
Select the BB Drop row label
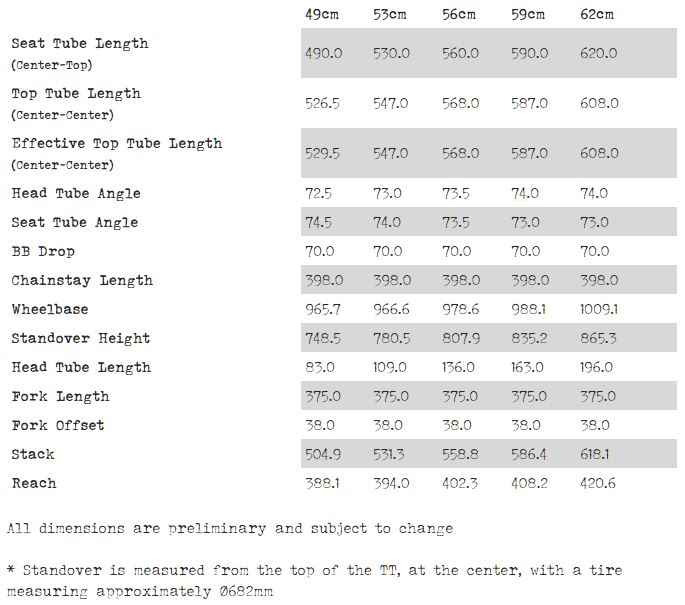tap(43, 251)
